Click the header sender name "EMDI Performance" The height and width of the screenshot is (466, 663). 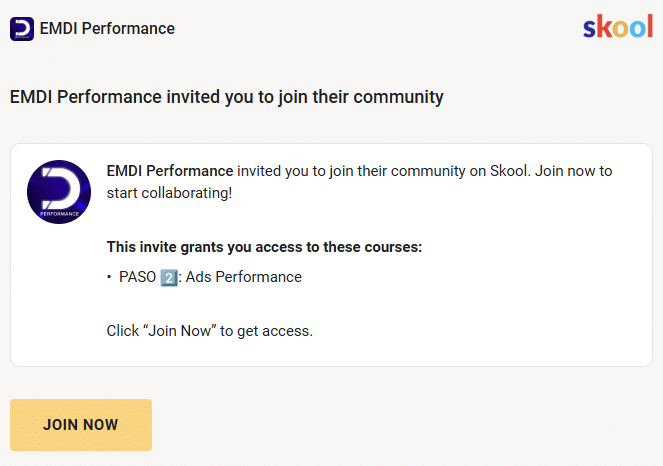tap(107, 29)
